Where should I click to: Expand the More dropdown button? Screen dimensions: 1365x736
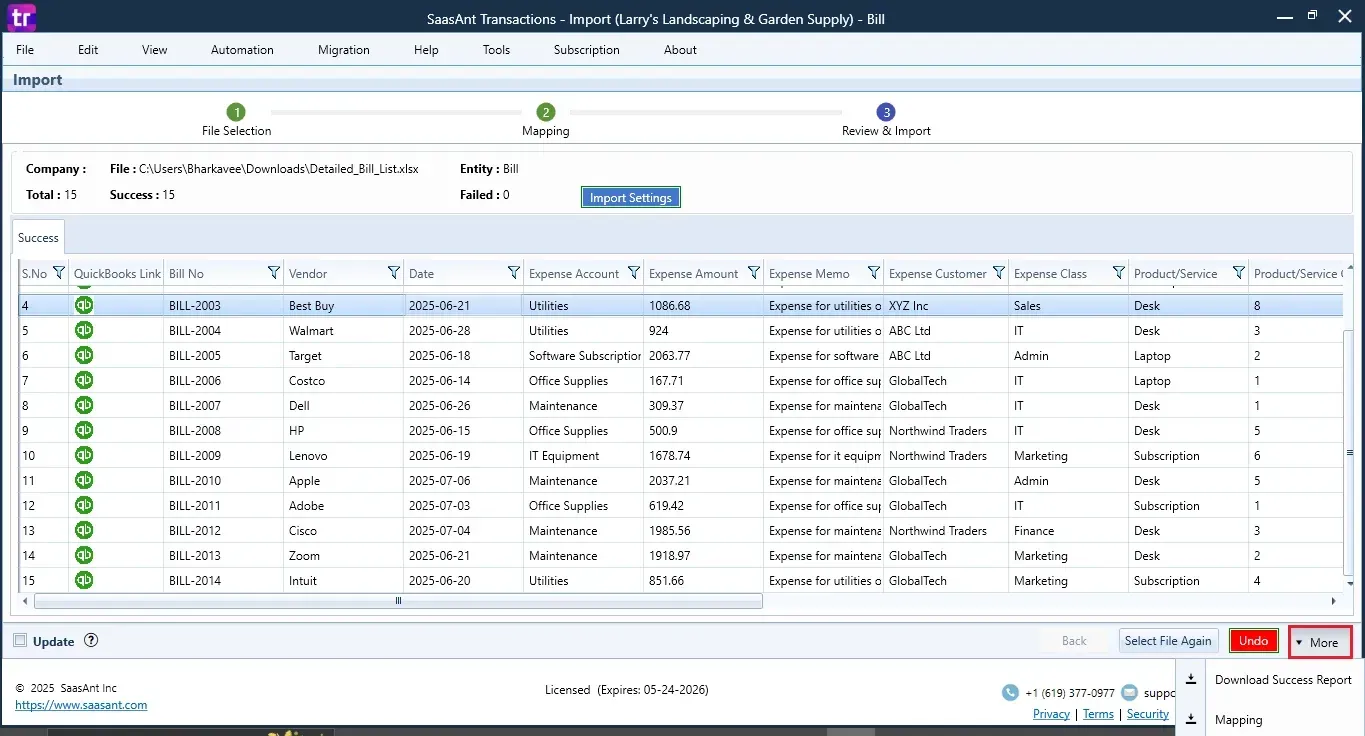click(1320, 642)
